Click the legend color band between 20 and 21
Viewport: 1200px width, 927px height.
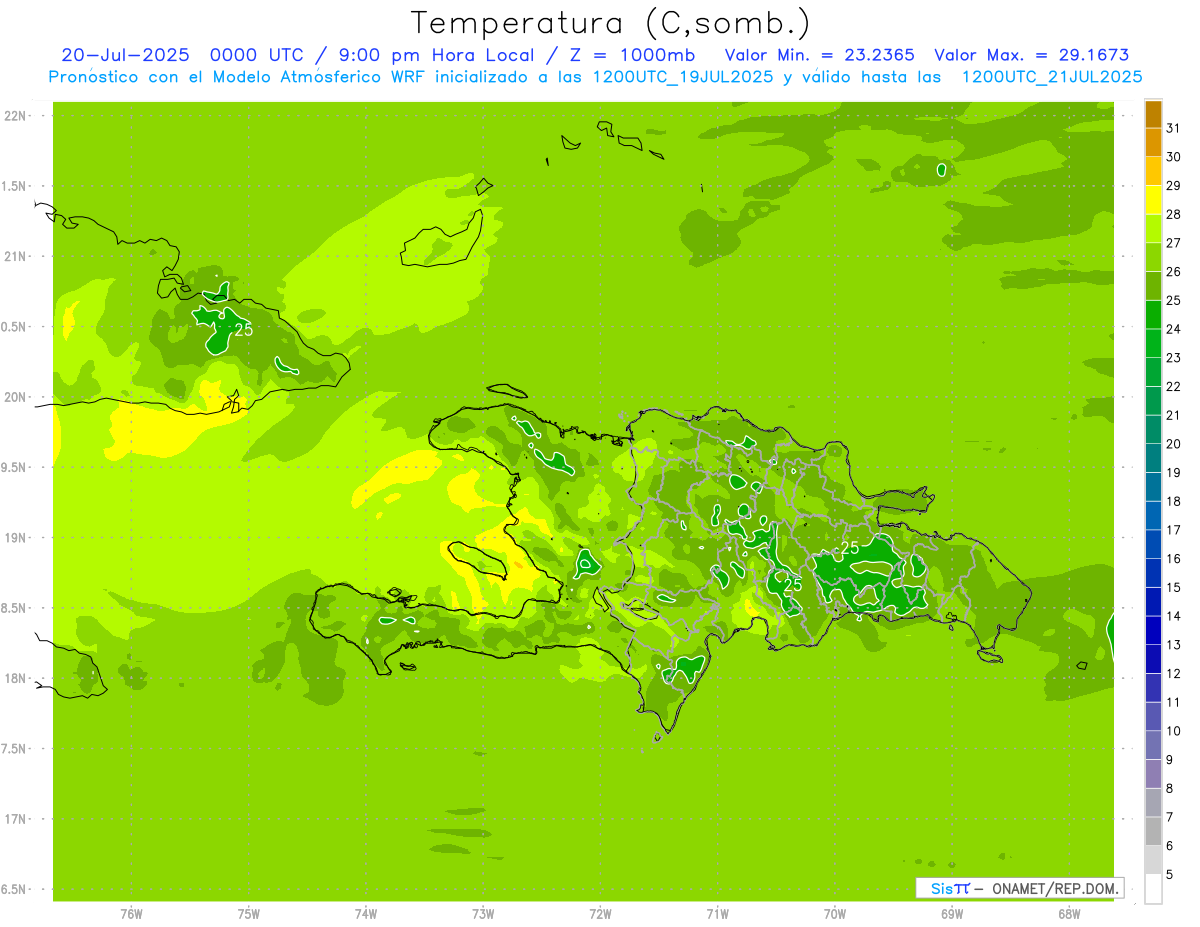[x=1153, y=430]
